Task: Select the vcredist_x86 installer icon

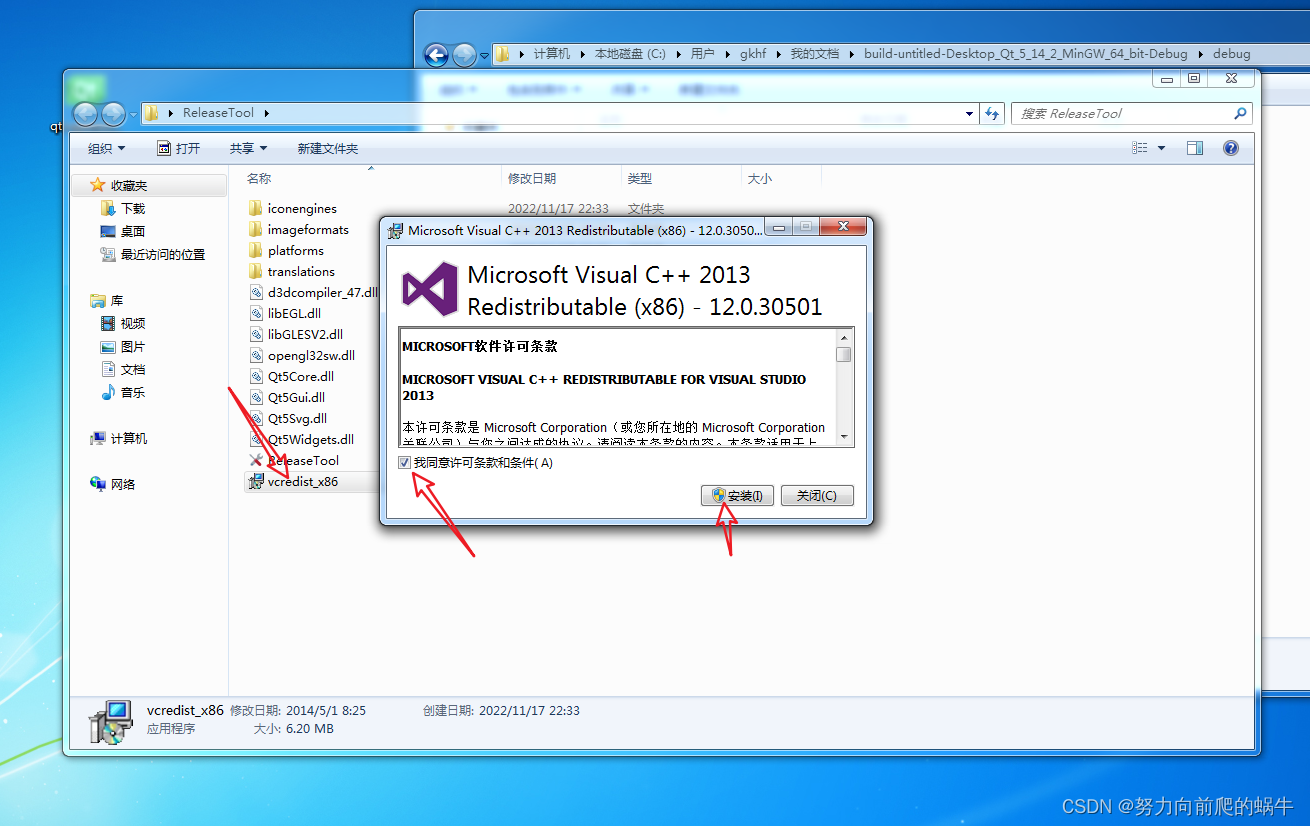Action: click(255, 481)
